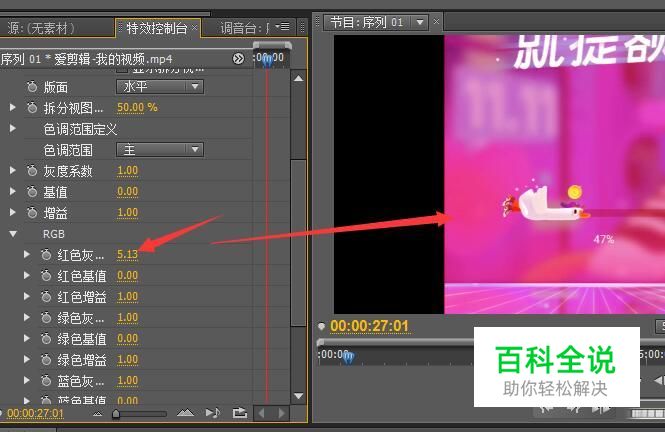The height and width of the screenshot is (432, 665).
Task: Open the effect controls panel menu
Action: pos(283,27)
